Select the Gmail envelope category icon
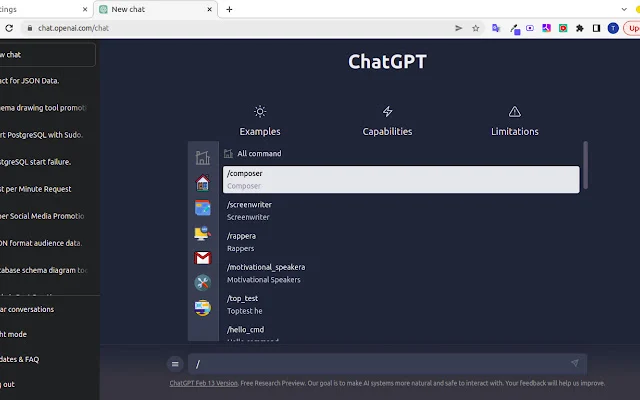 (203, 258)
